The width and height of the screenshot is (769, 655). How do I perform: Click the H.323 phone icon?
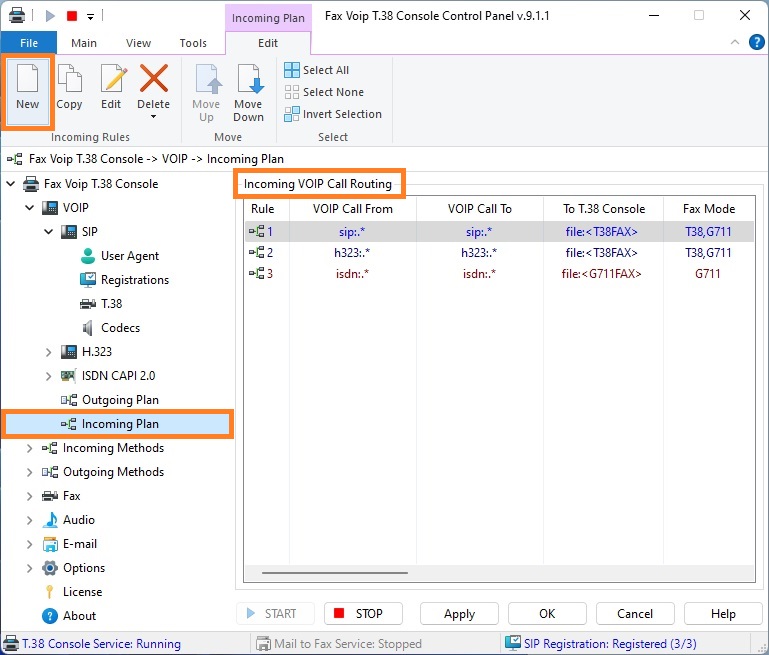(69, 352)
